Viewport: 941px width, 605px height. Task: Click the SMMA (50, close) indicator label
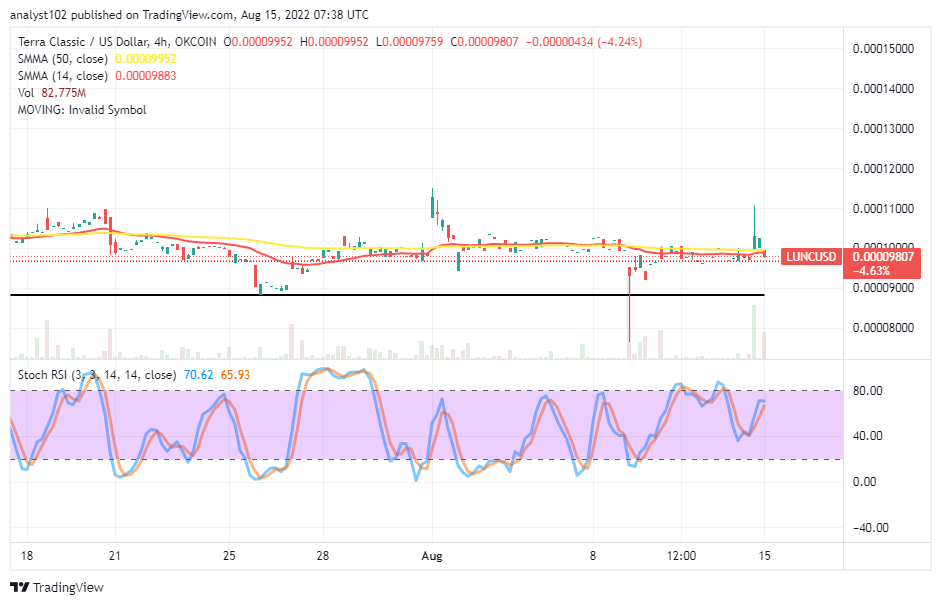(x=63, y=59)
